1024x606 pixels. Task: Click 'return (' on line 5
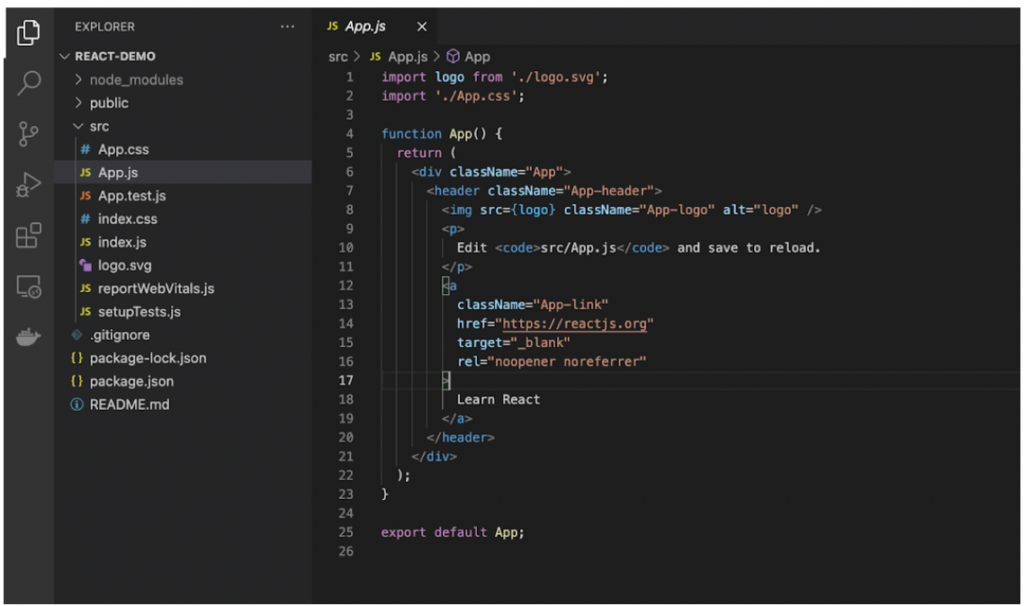point(426,153)
